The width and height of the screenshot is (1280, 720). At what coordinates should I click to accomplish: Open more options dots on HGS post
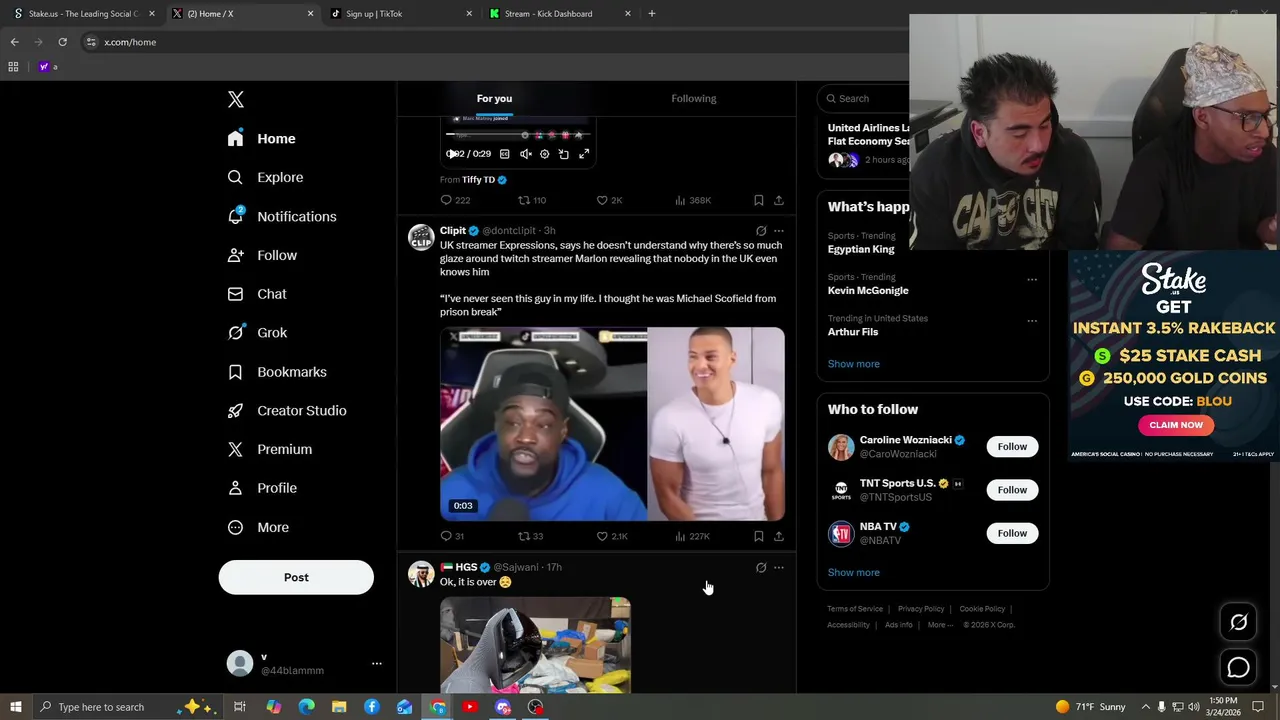point(779,568)
